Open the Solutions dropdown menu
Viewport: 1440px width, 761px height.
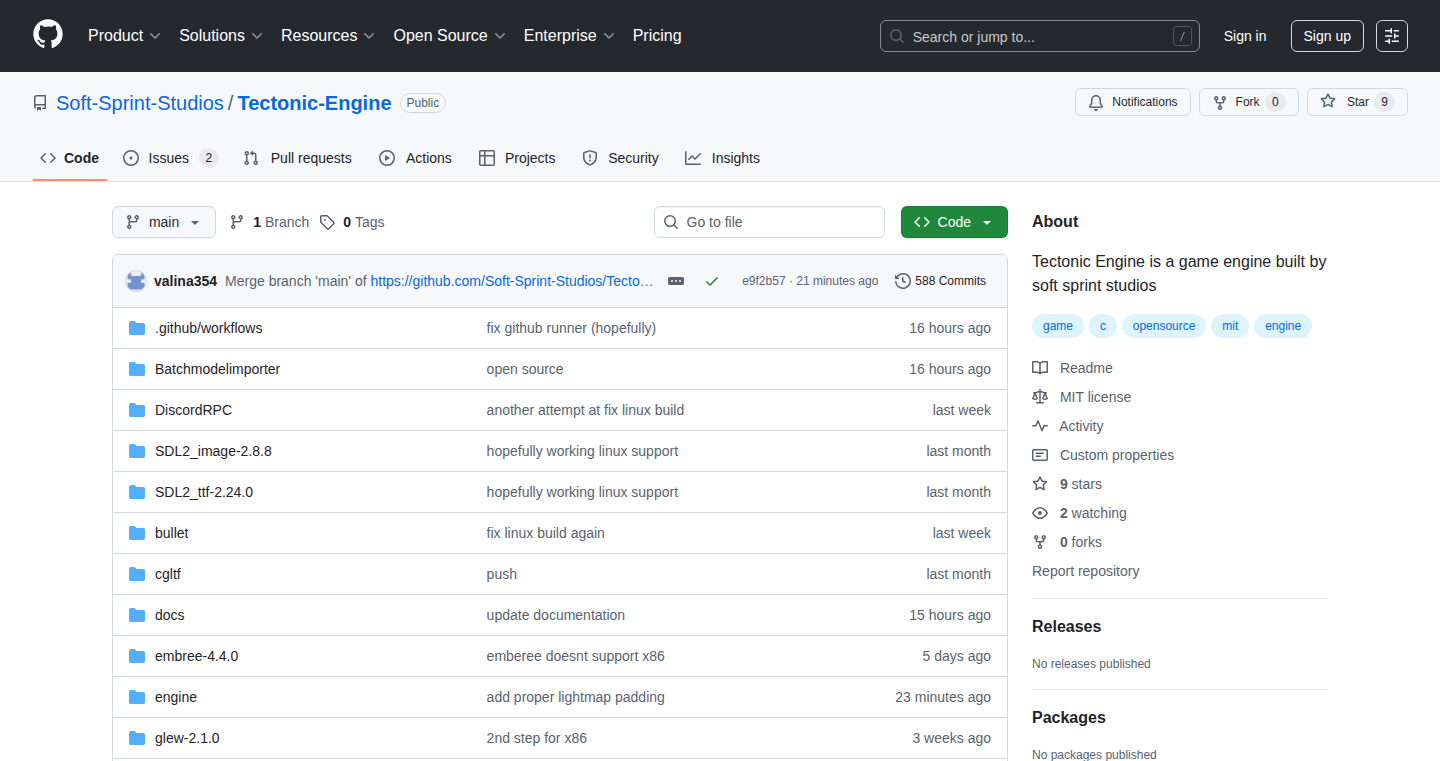(x=221, y=35)
